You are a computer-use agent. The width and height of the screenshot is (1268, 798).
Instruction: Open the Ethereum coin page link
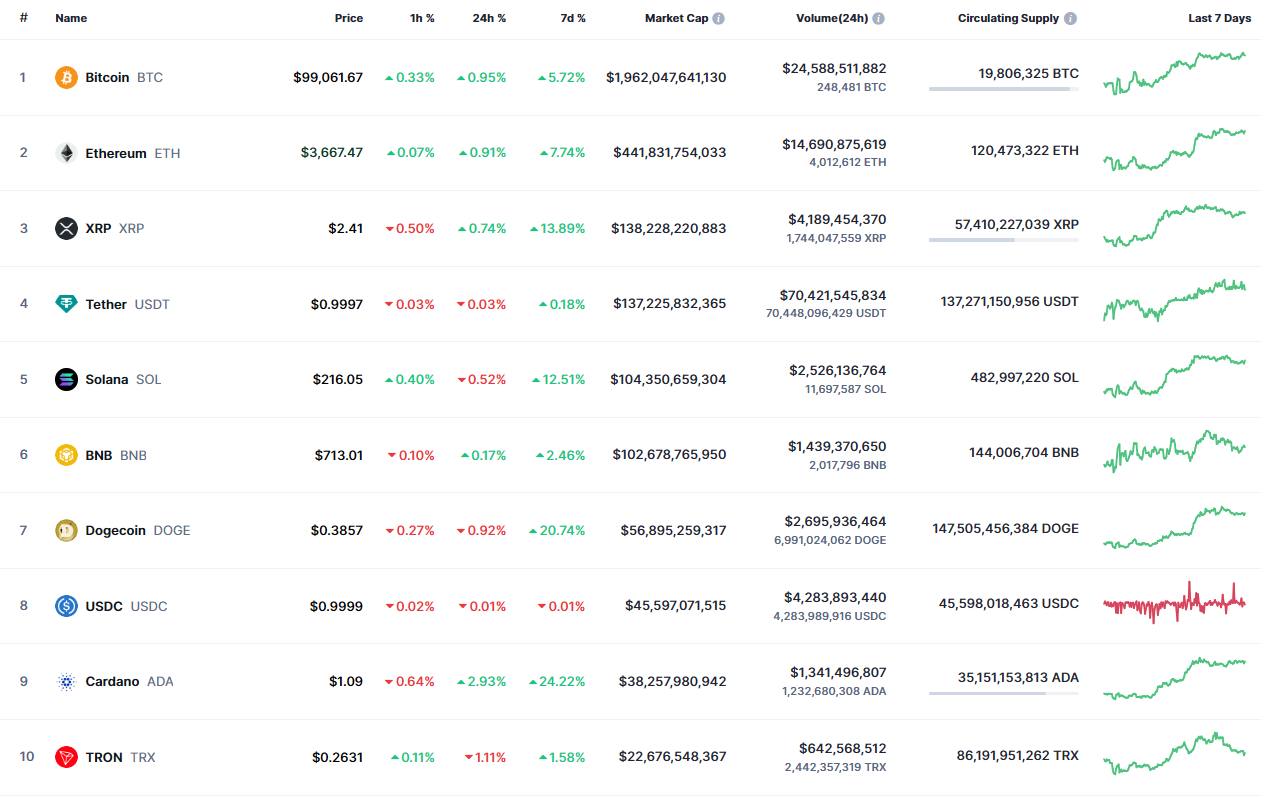point(133,153)
